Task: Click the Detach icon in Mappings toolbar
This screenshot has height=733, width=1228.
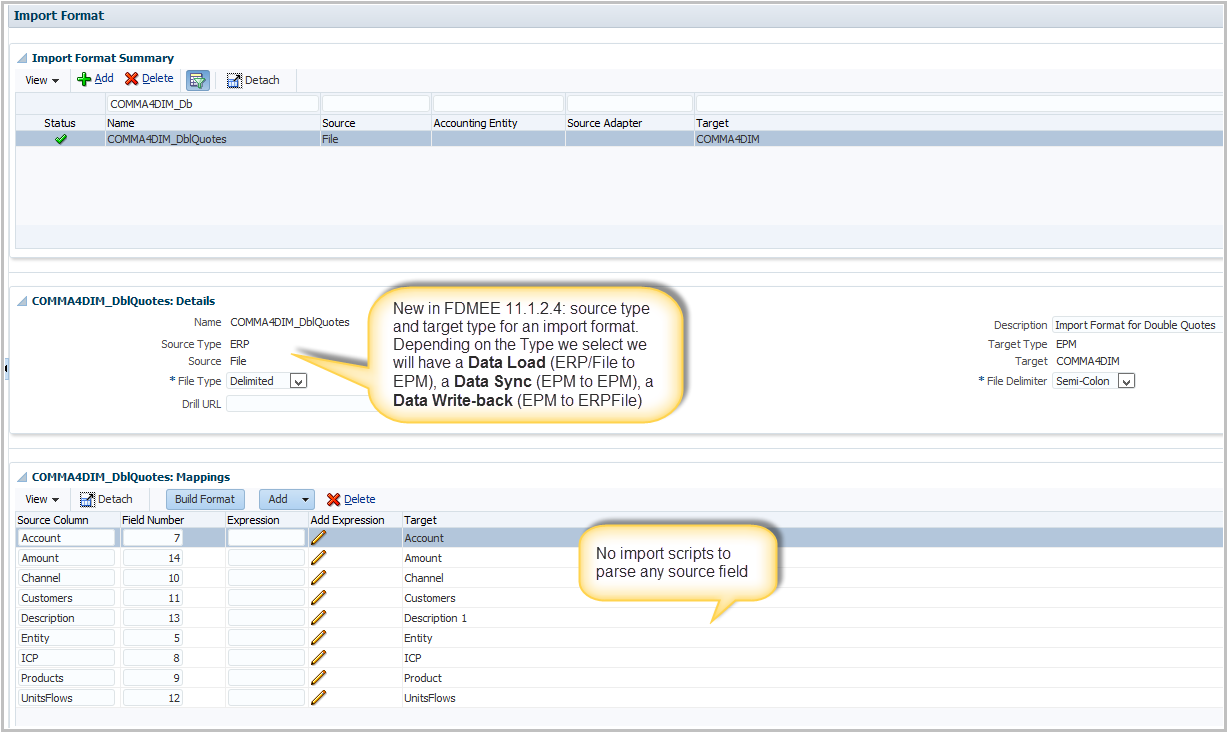Action: (88, 499)
